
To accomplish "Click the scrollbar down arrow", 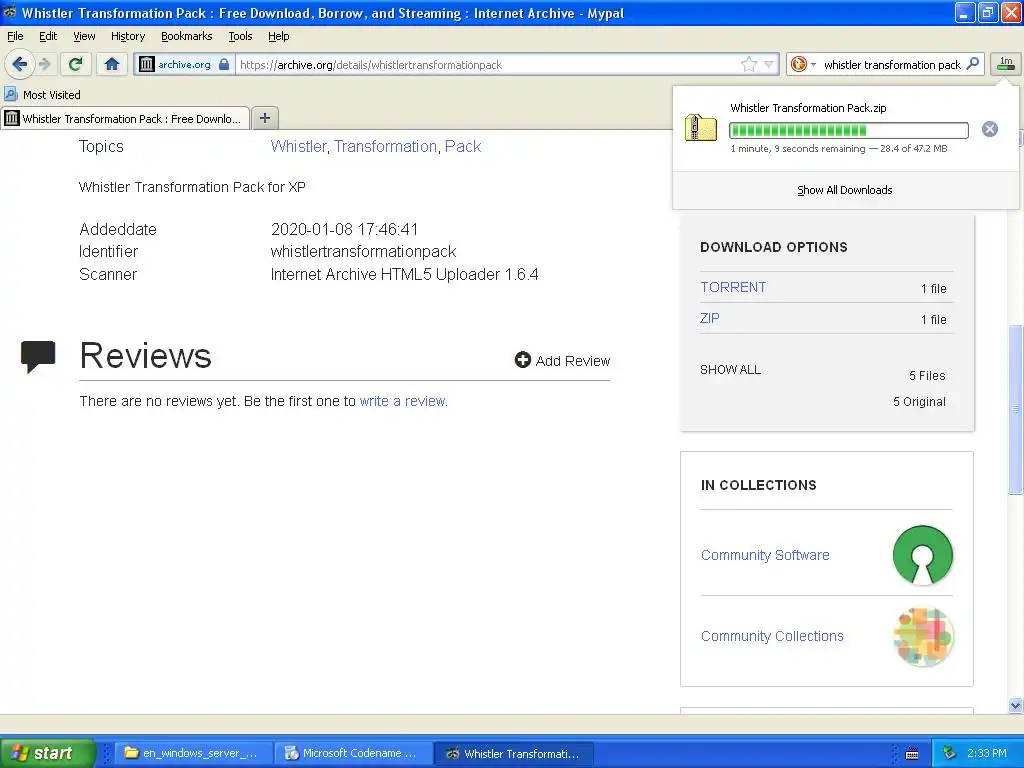I will pyautogui.click(x=1016, y=705).
